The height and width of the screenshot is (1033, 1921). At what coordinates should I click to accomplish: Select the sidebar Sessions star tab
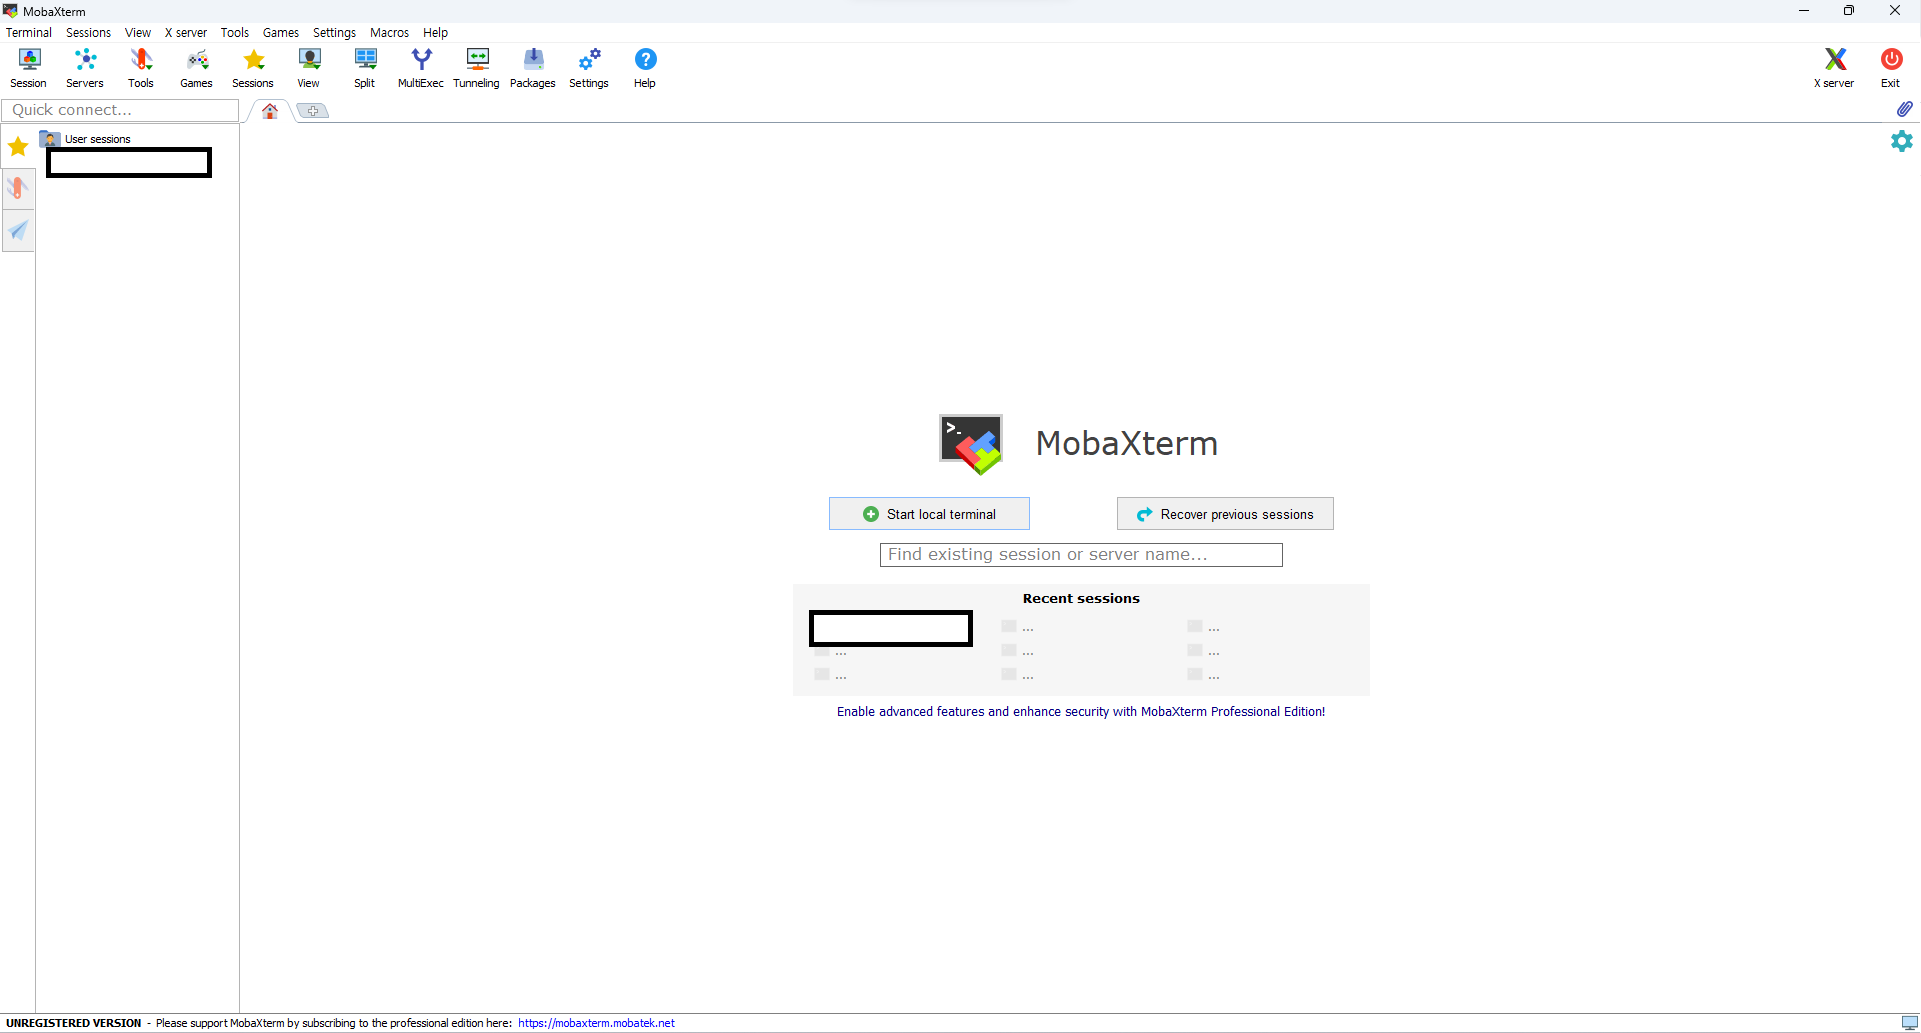(18, 147)
